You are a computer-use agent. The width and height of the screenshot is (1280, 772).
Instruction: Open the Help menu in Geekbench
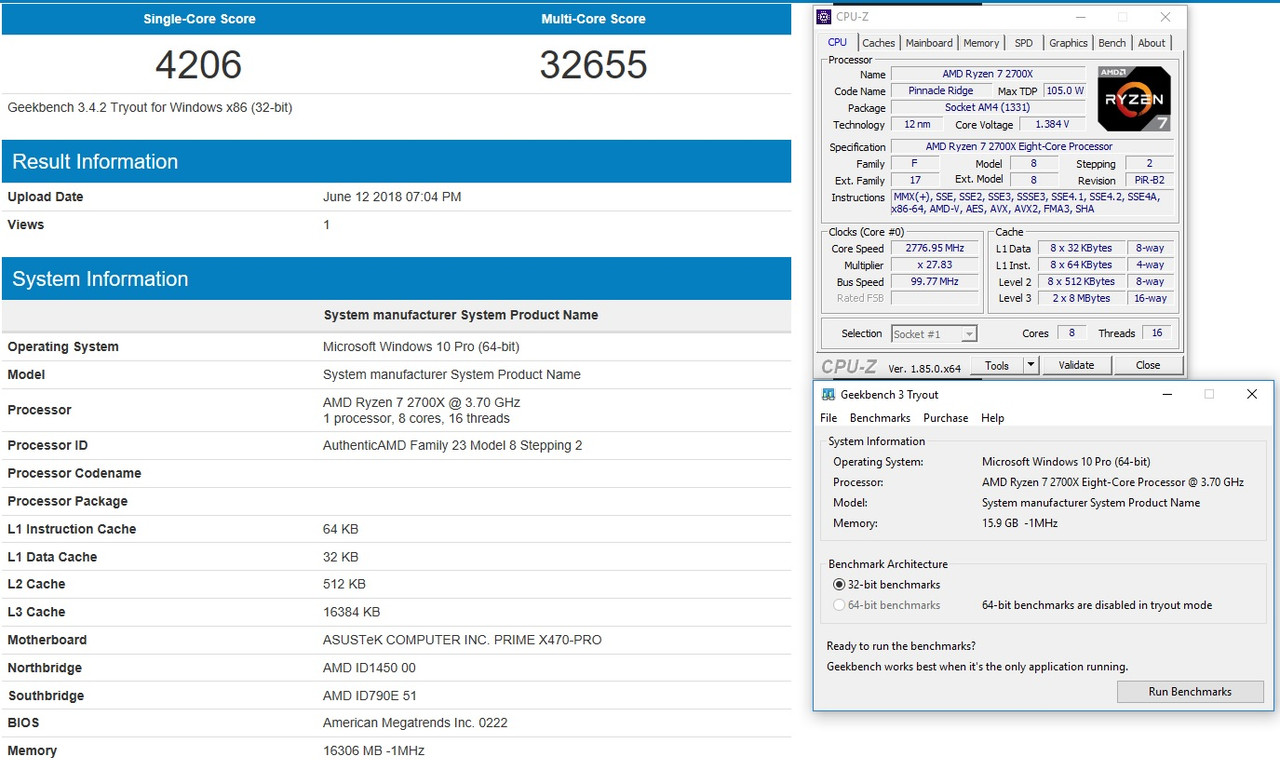coord(992,418)
